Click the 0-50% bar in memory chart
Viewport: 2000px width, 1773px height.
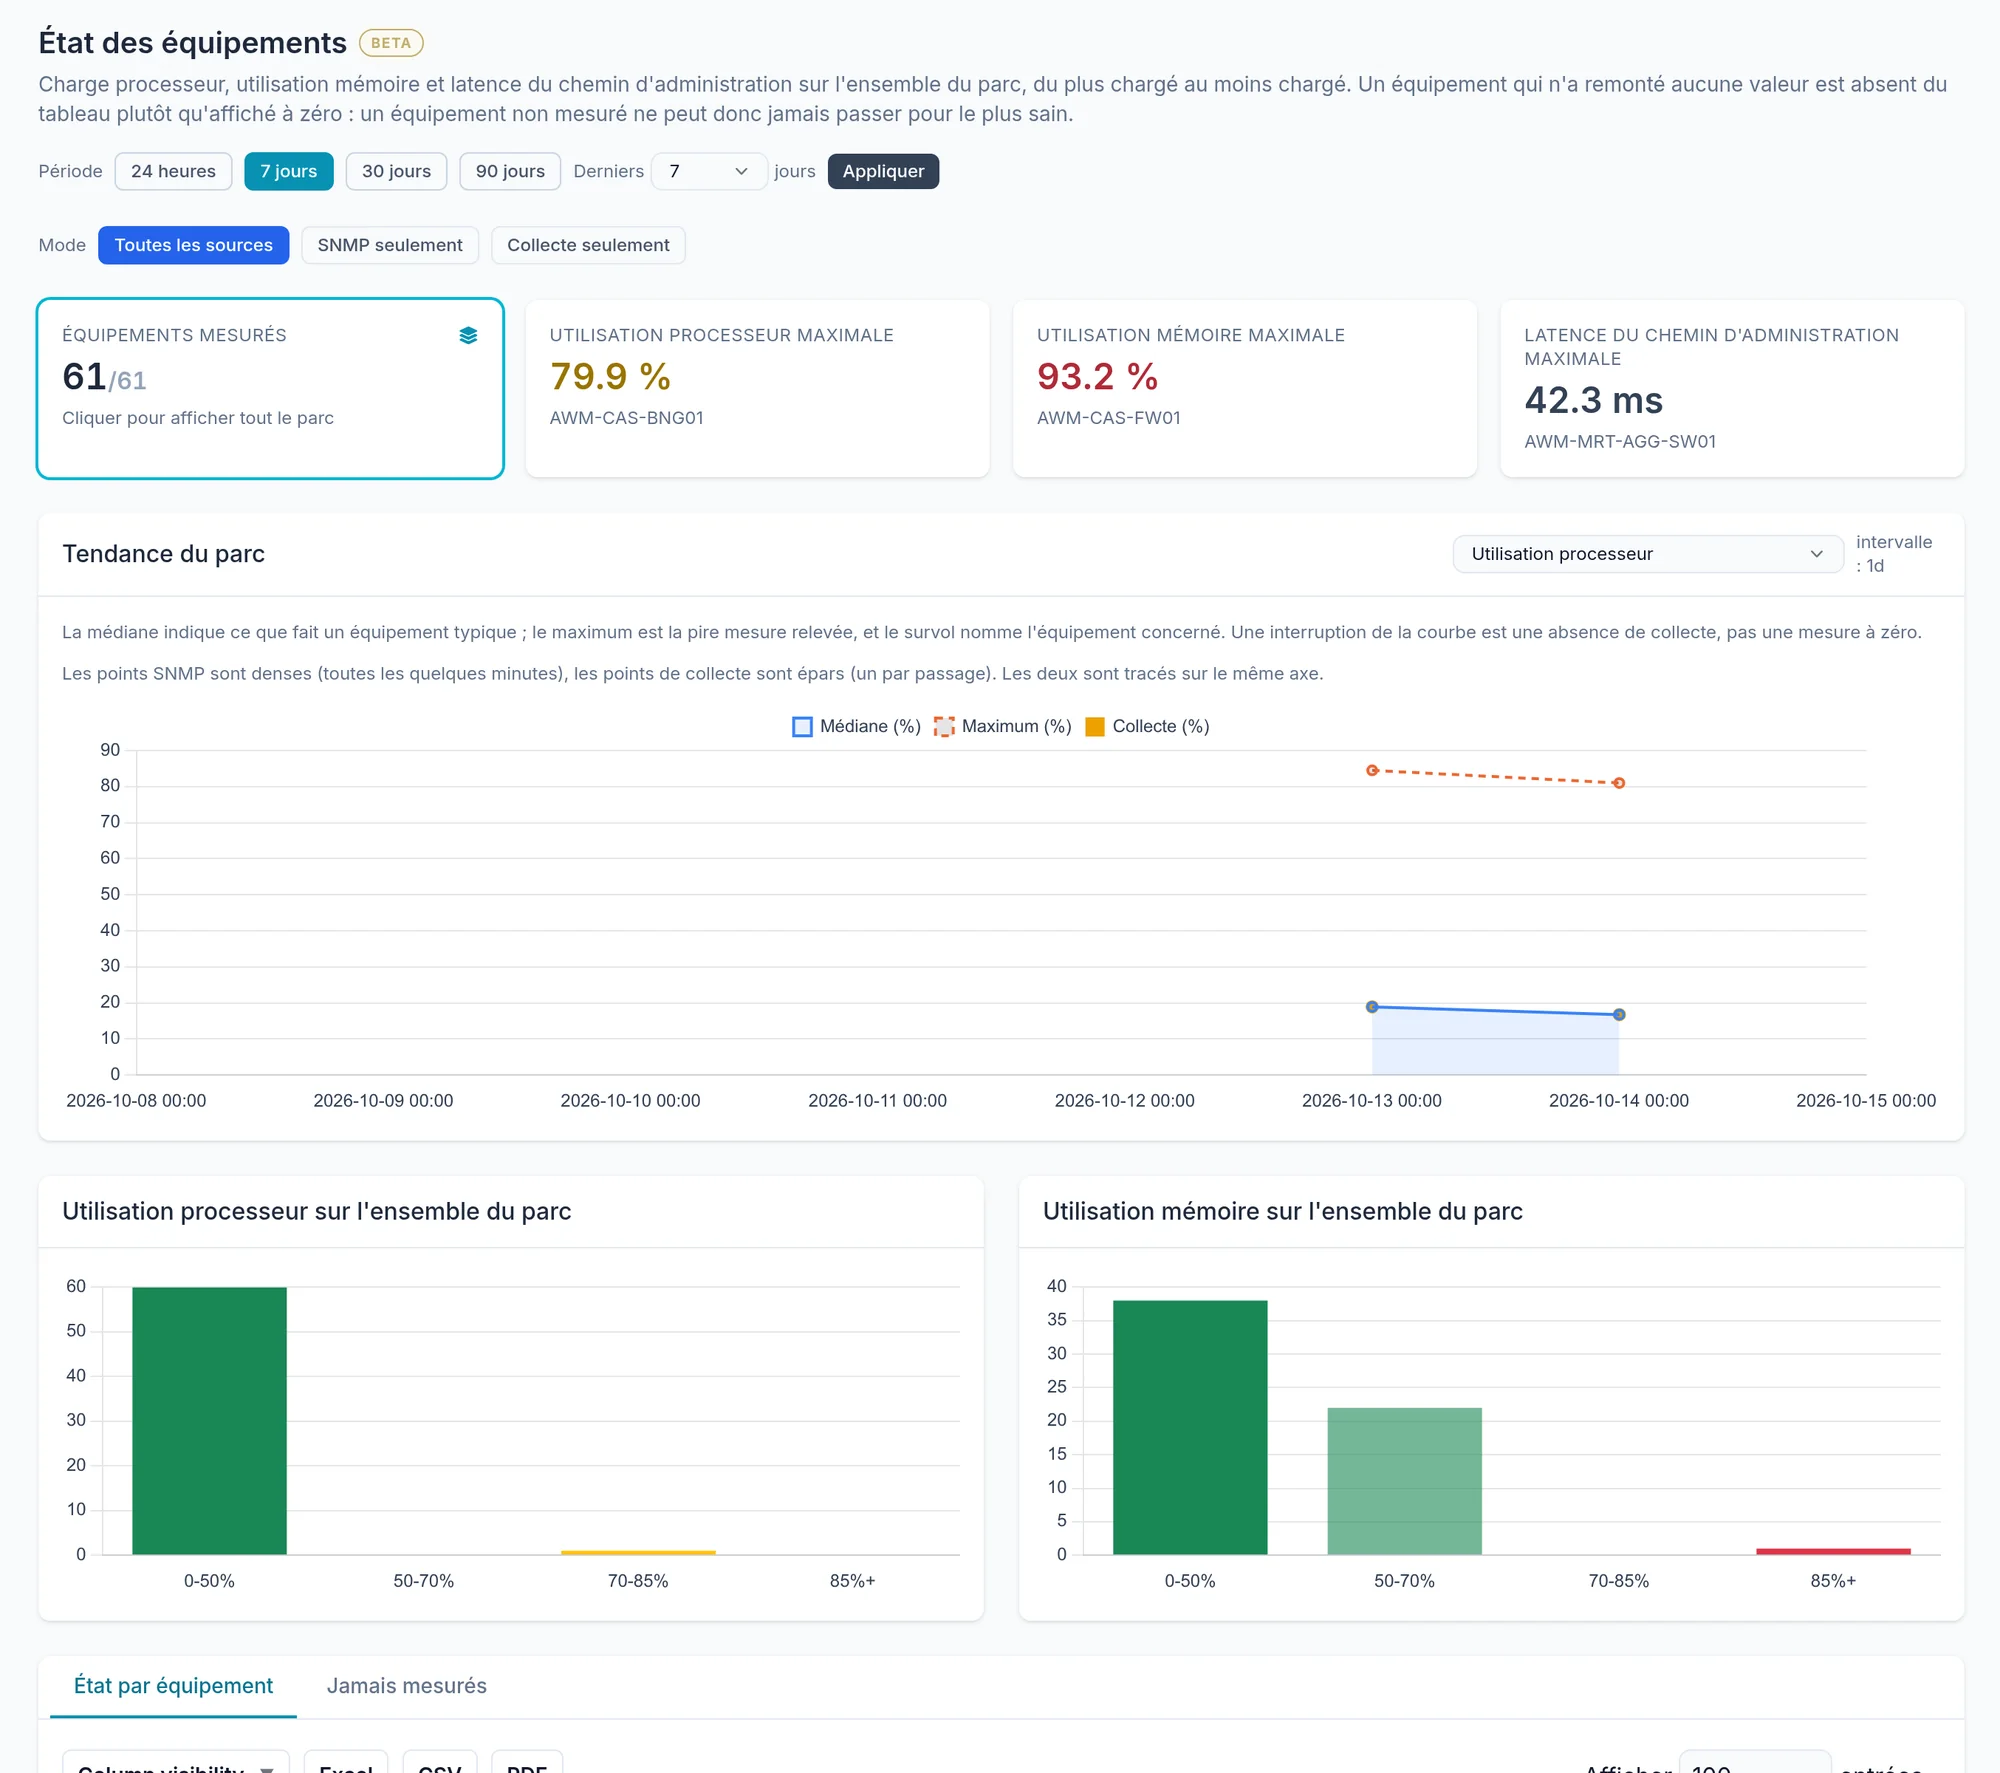pos(1190,1427)
